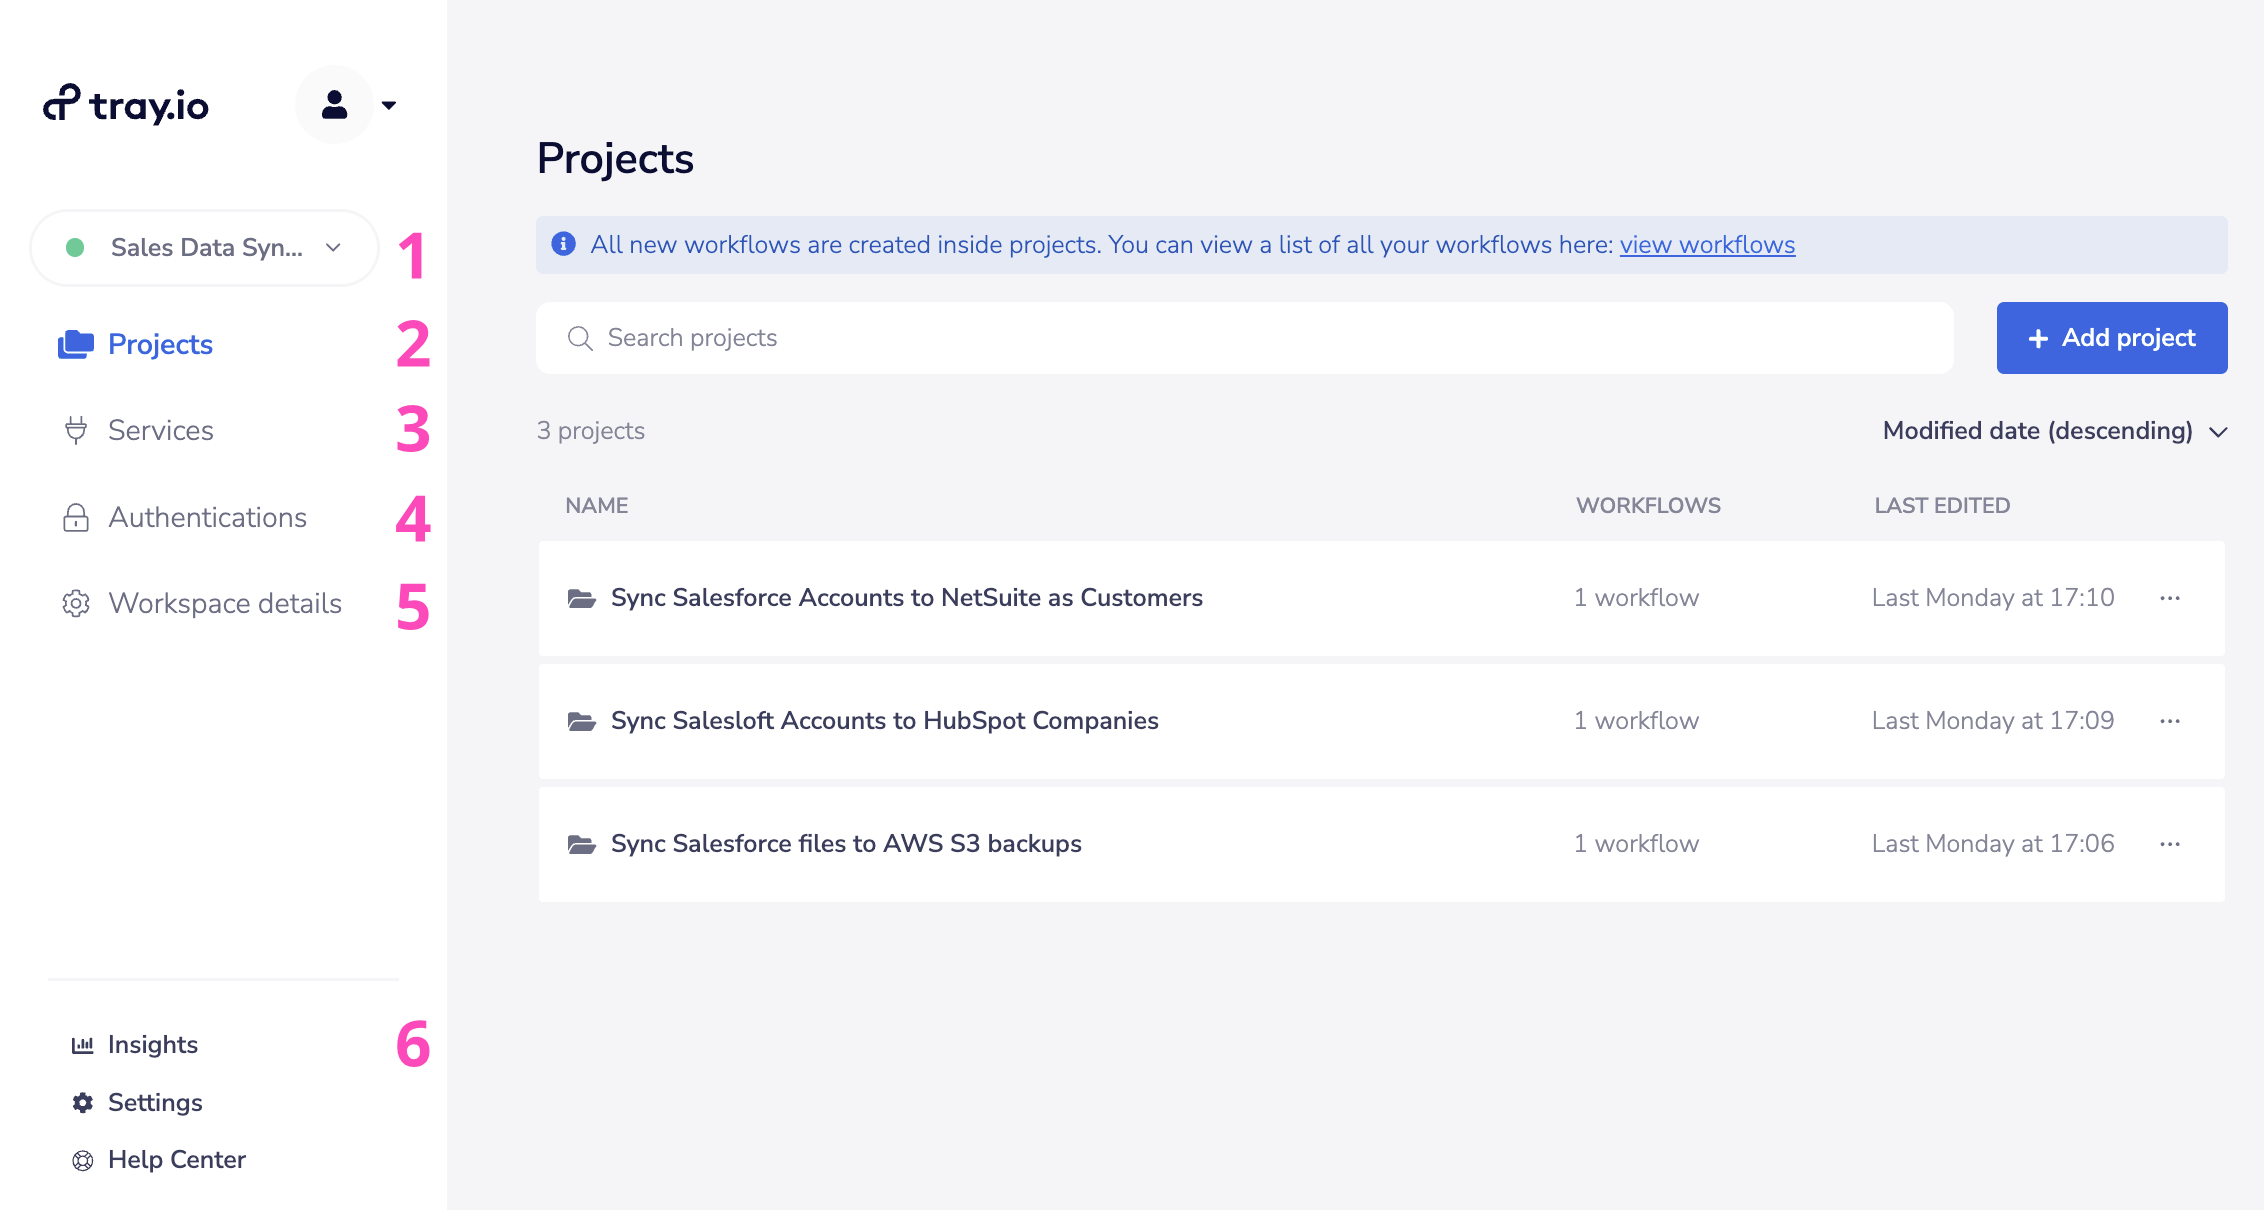Screen dimensions: 2264x1210
Task: Click folder icon of Salesloft Accounts project
Action: pos(581,721)
